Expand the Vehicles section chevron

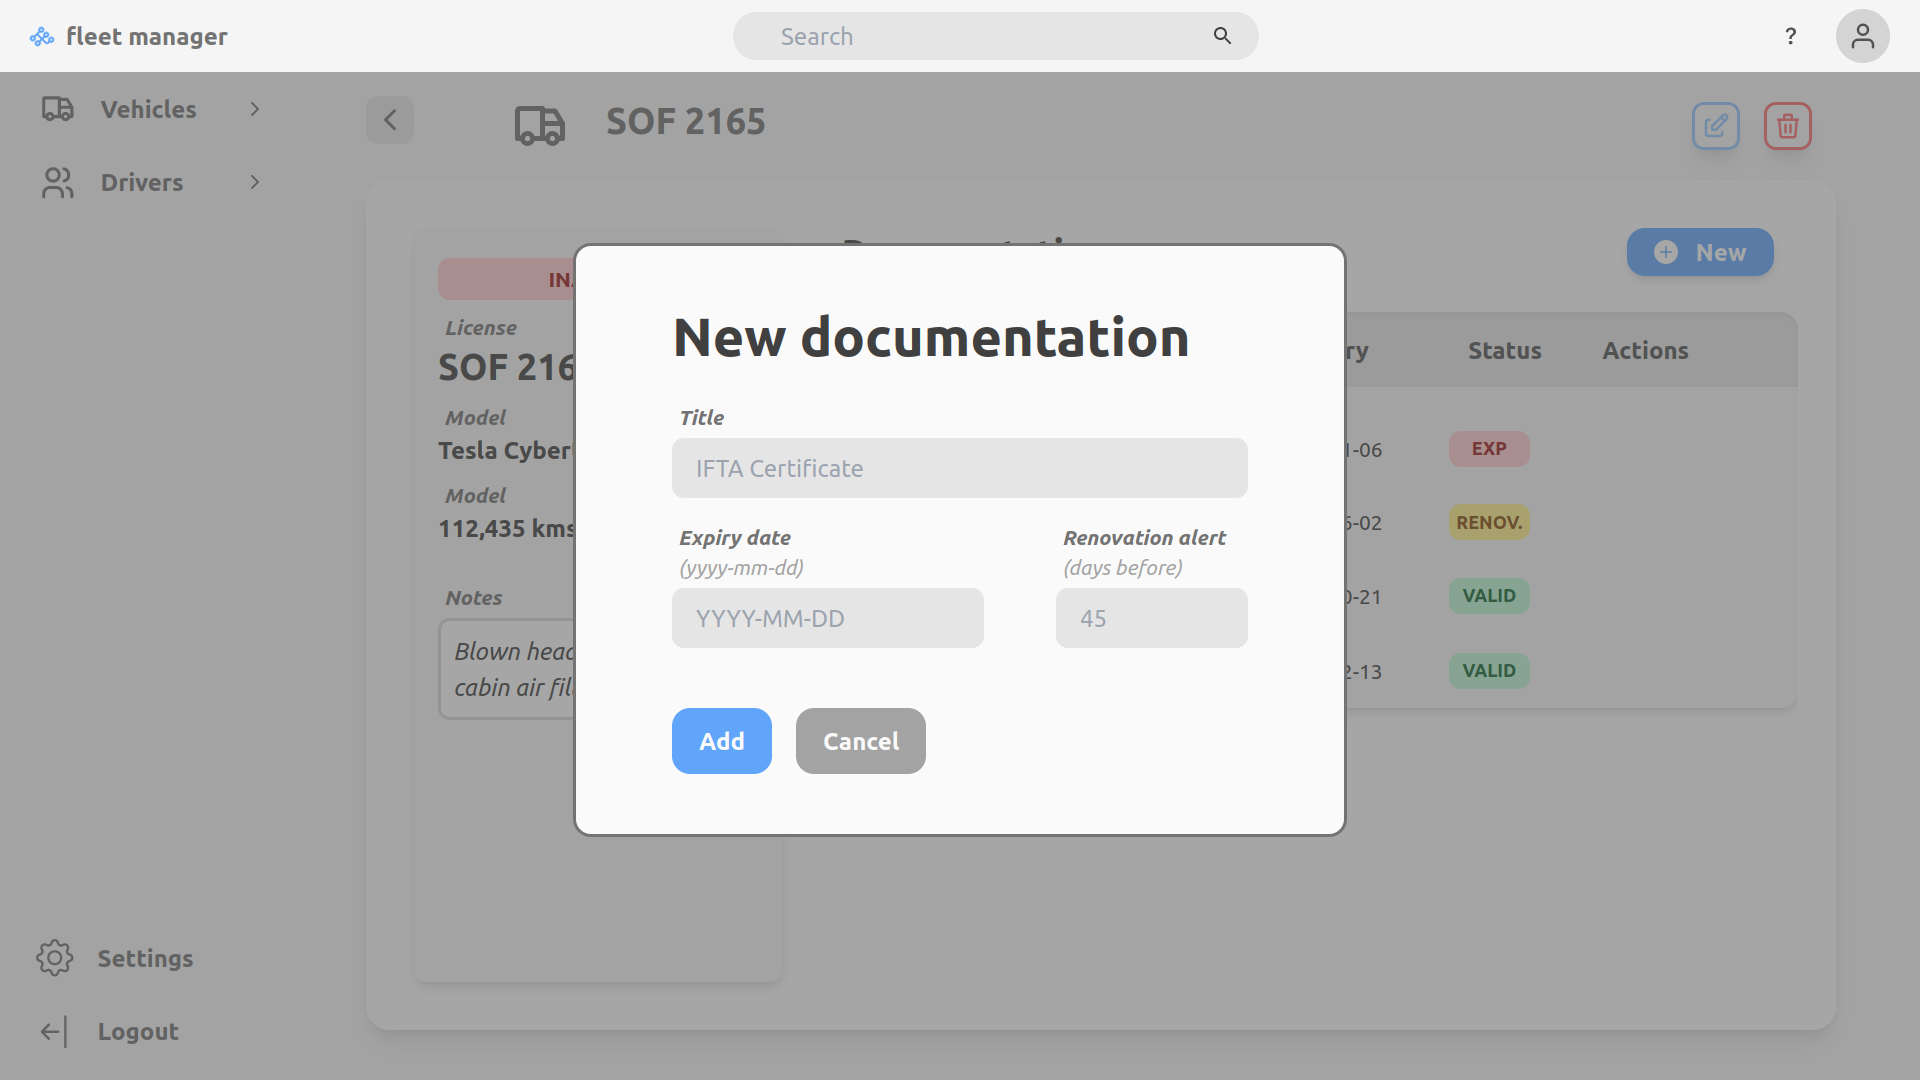click(x=254, y=109)
